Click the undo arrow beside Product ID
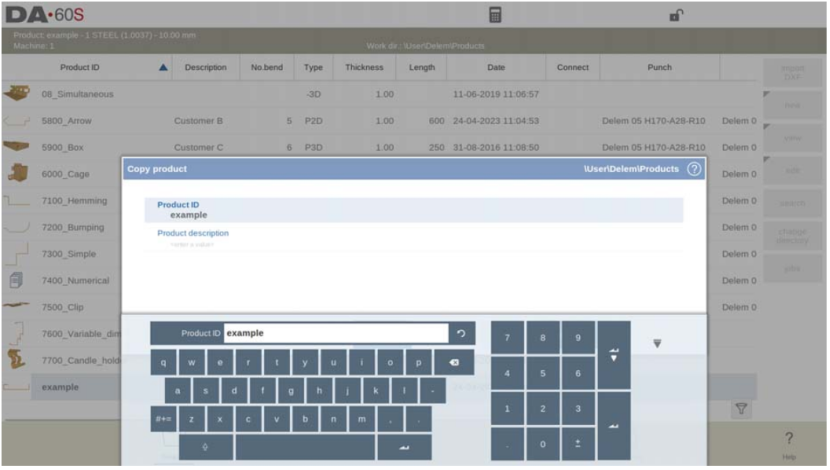 click(461, 333)
